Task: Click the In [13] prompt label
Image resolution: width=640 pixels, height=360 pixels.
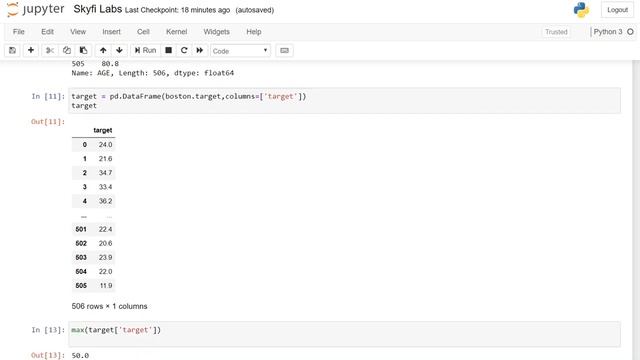Action: point(48,330)
